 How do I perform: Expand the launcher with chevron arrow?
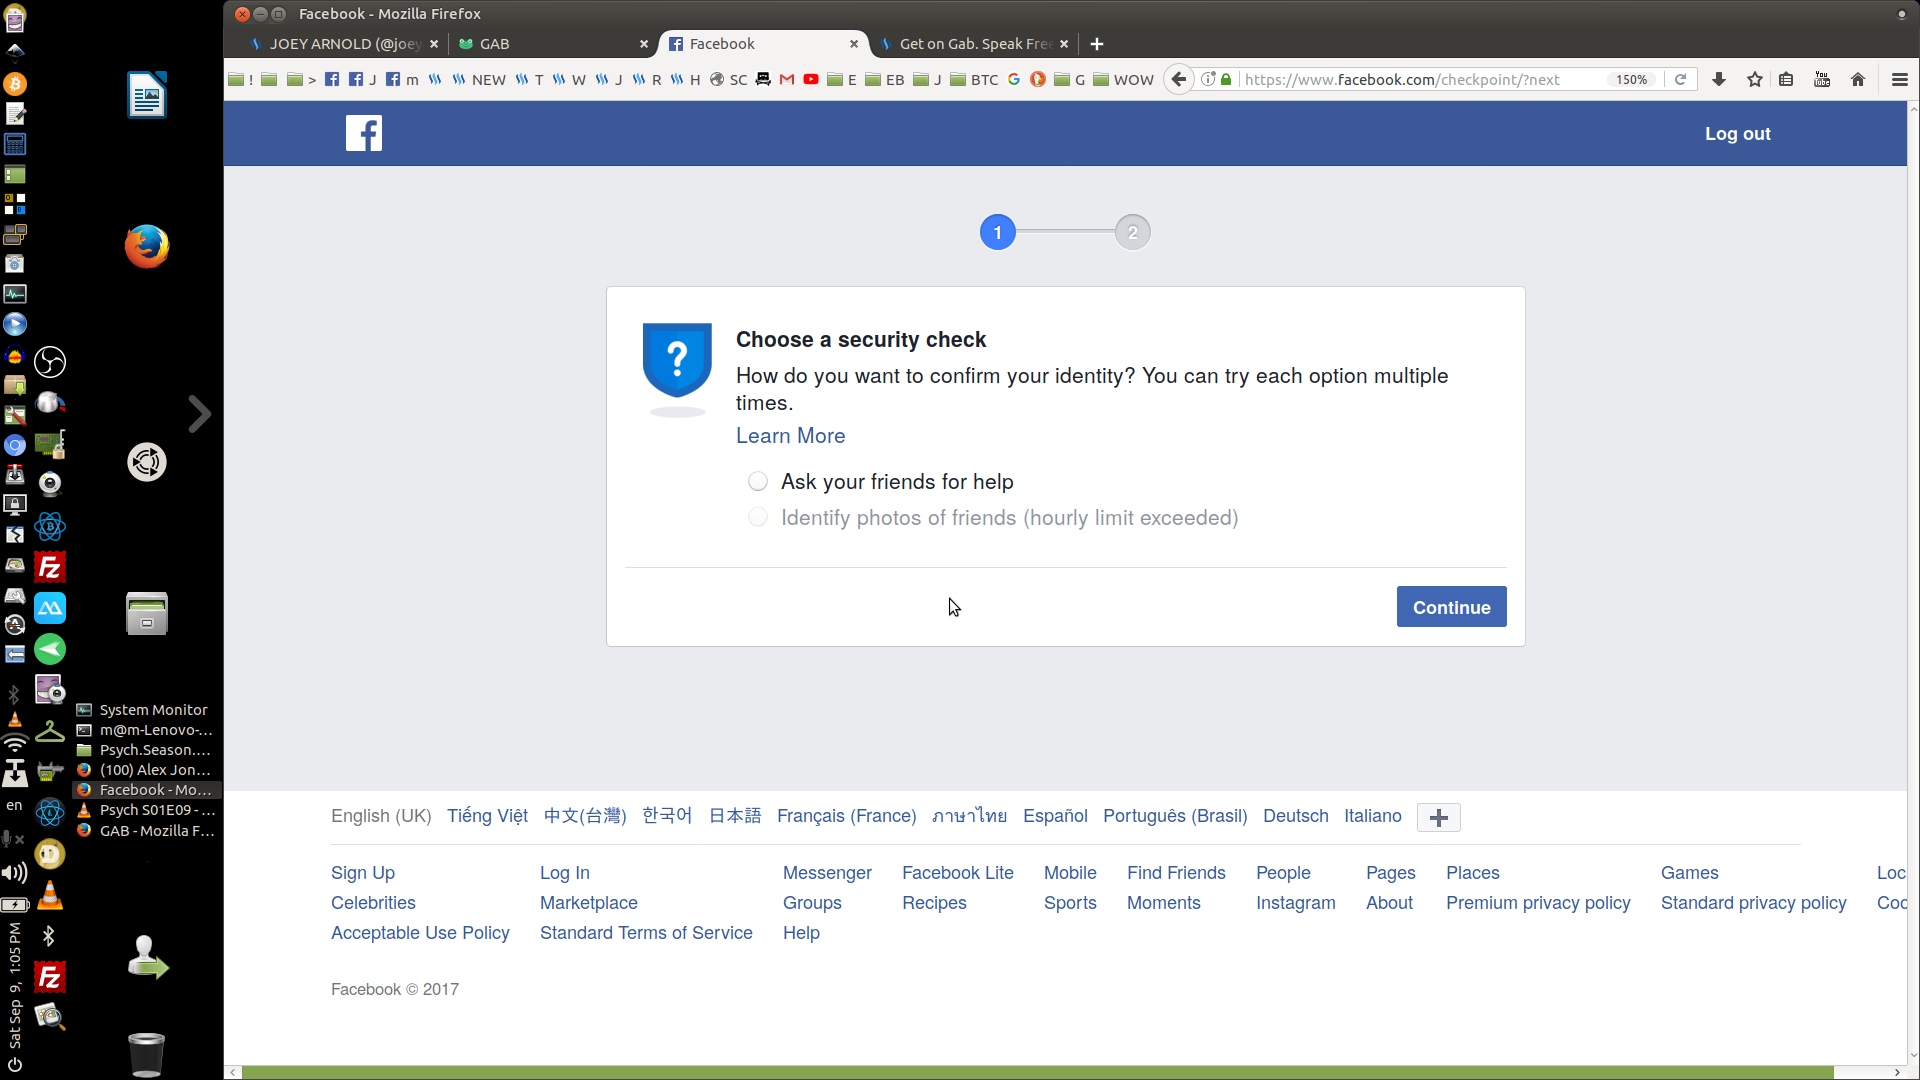(x=200, y=414)
